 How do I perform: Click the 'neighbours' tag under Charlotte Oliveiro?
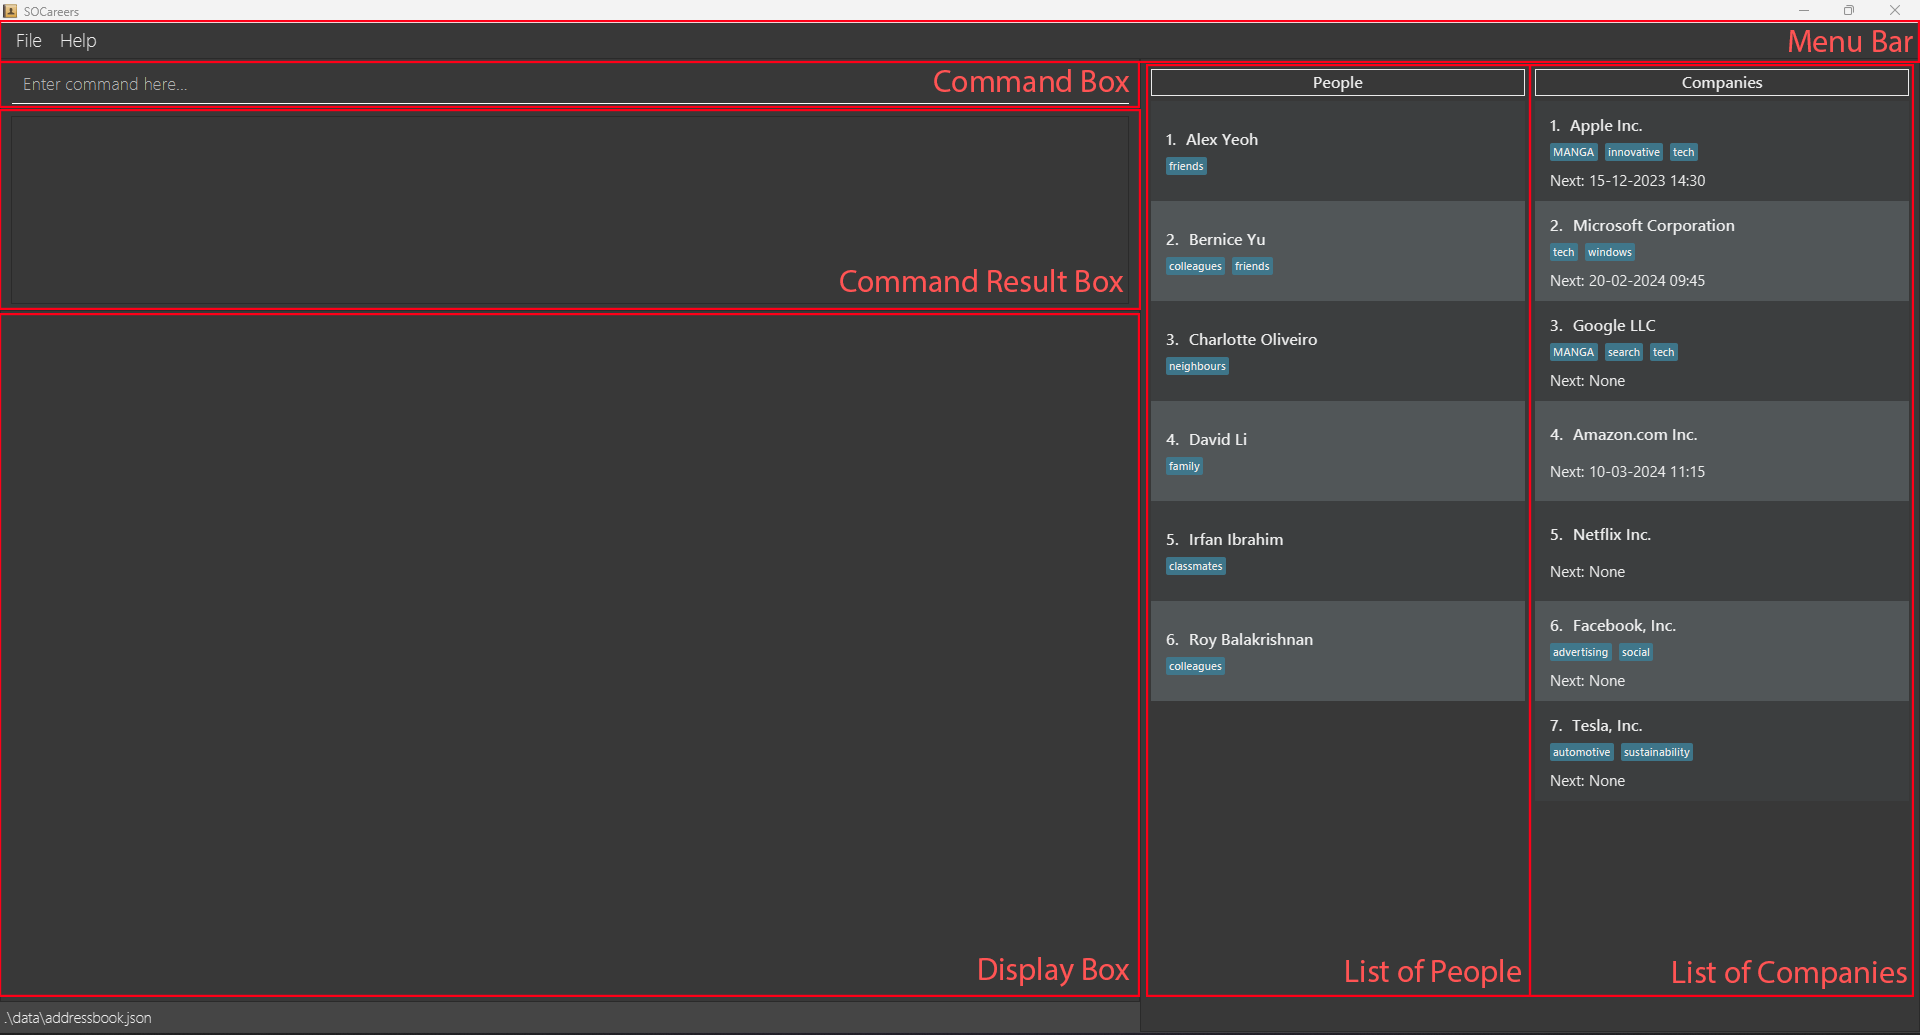coord(1197,366)
